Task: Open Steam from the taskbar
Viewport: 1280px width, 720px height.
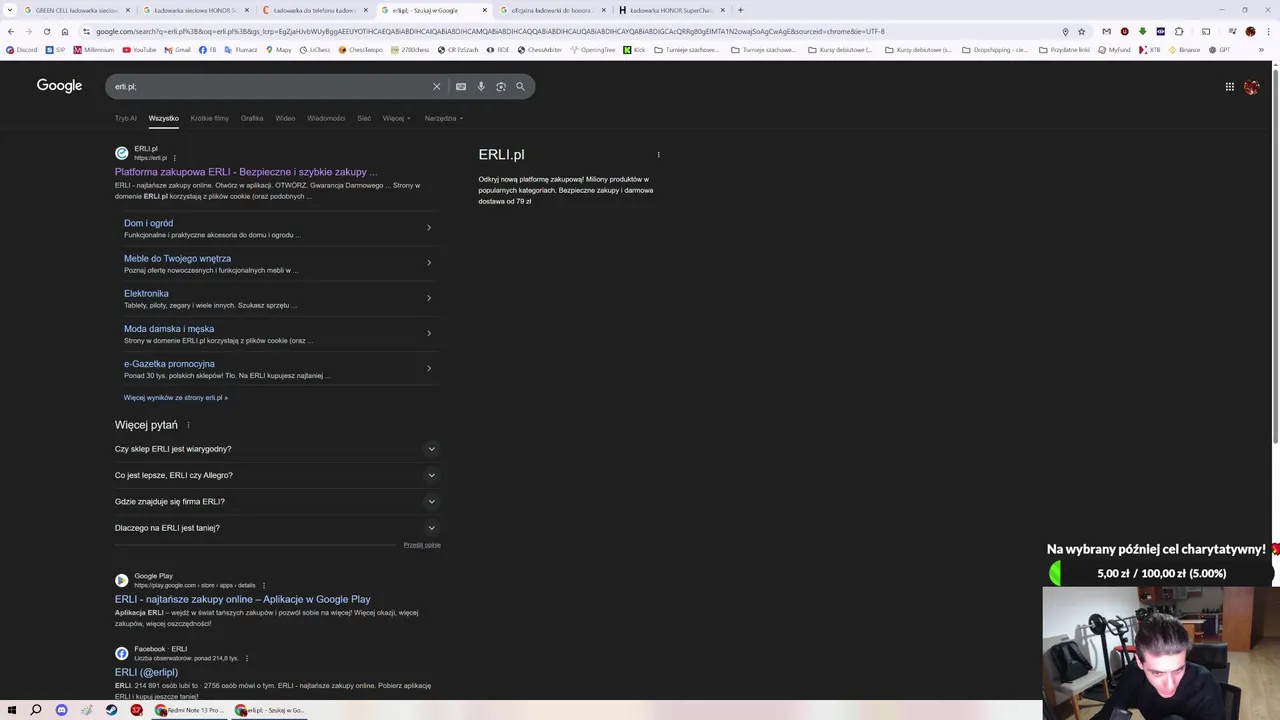Action: (x=111, y=710)
